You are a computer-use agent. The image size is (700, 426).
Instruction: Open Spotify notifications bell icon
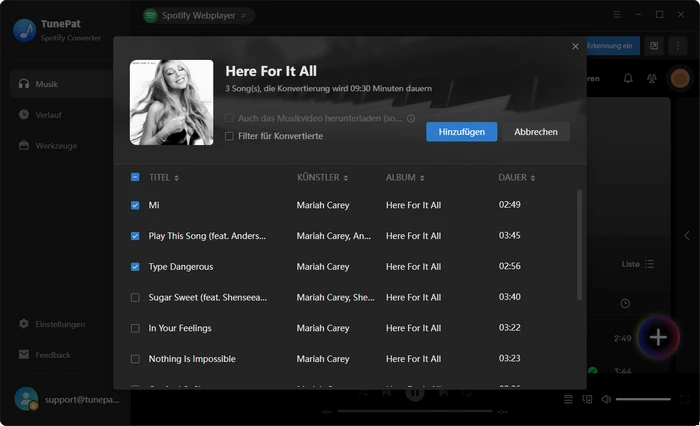pos(628,79)
